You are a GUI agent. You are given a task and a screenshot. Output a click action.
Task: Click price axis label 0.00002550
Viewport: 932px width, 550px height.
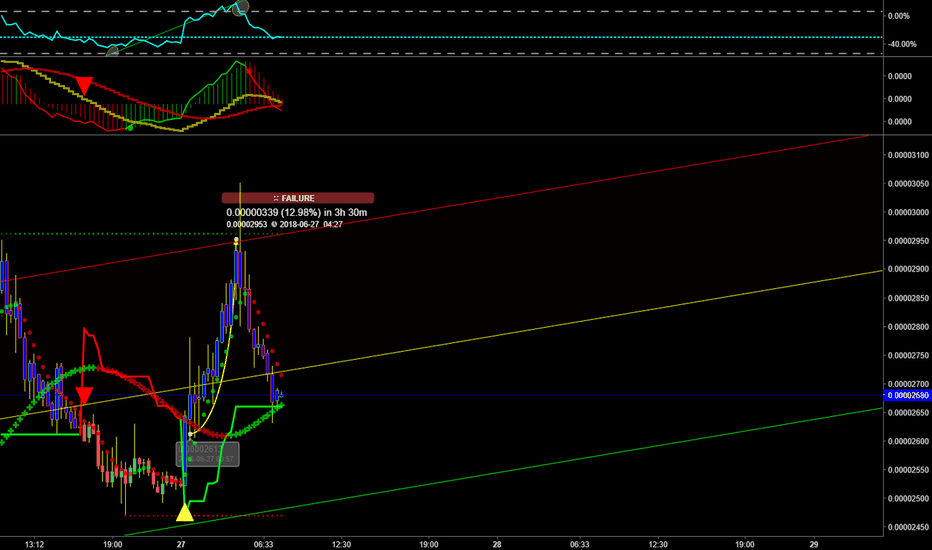coord(908,470)
